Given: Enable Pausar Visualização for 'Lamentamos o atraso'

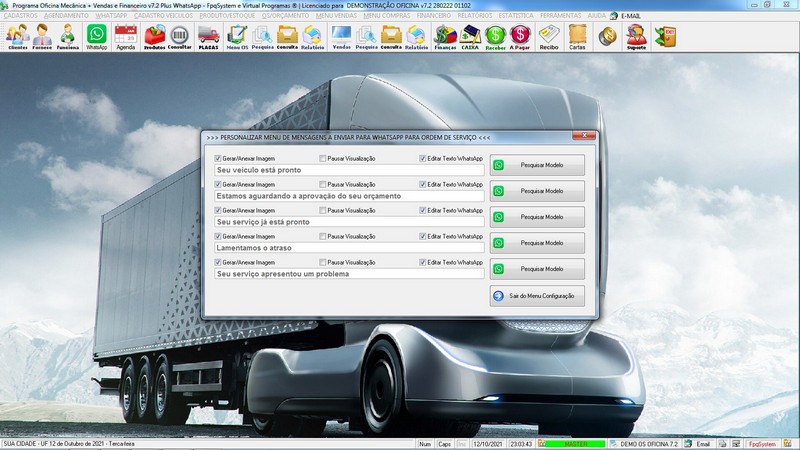Looking at the screenshot, I should pyautogui.click(x=322, y=236).
